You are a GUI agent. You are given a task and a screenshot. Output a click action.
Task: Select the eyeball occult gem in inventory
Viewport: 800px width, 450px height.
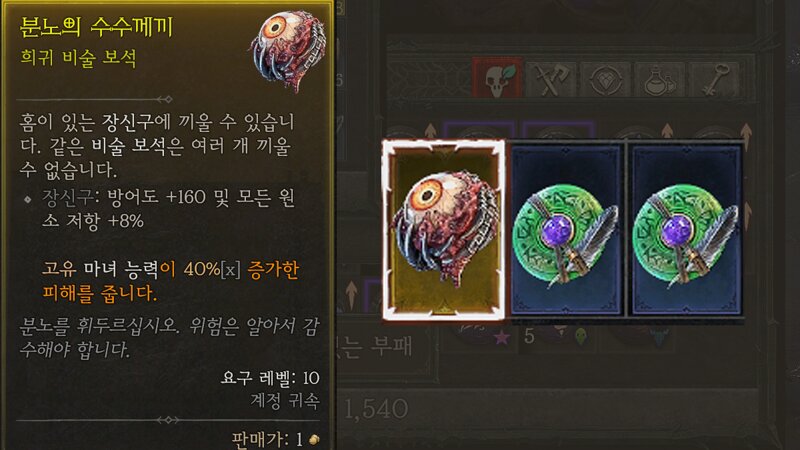pos(444,230)
